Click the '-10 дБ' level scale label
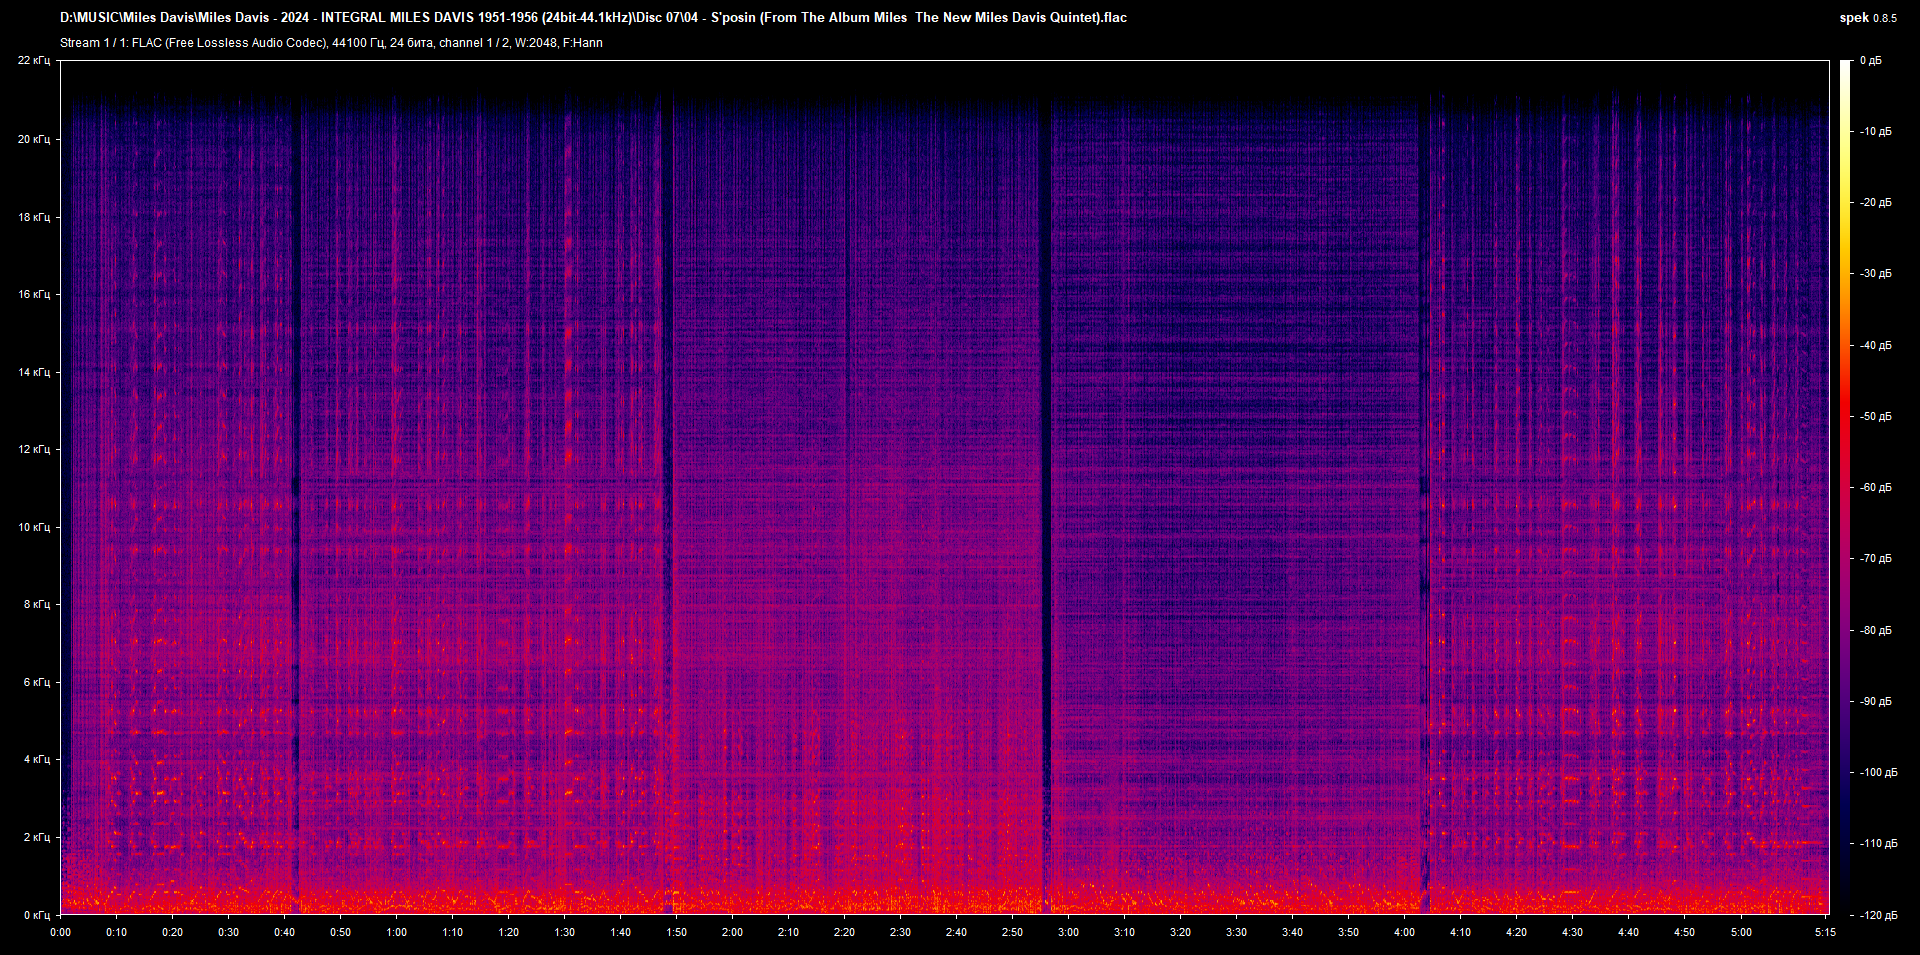Image resolution: width=1920 pixels, height=955 pixels. (x=1875, y=132)
